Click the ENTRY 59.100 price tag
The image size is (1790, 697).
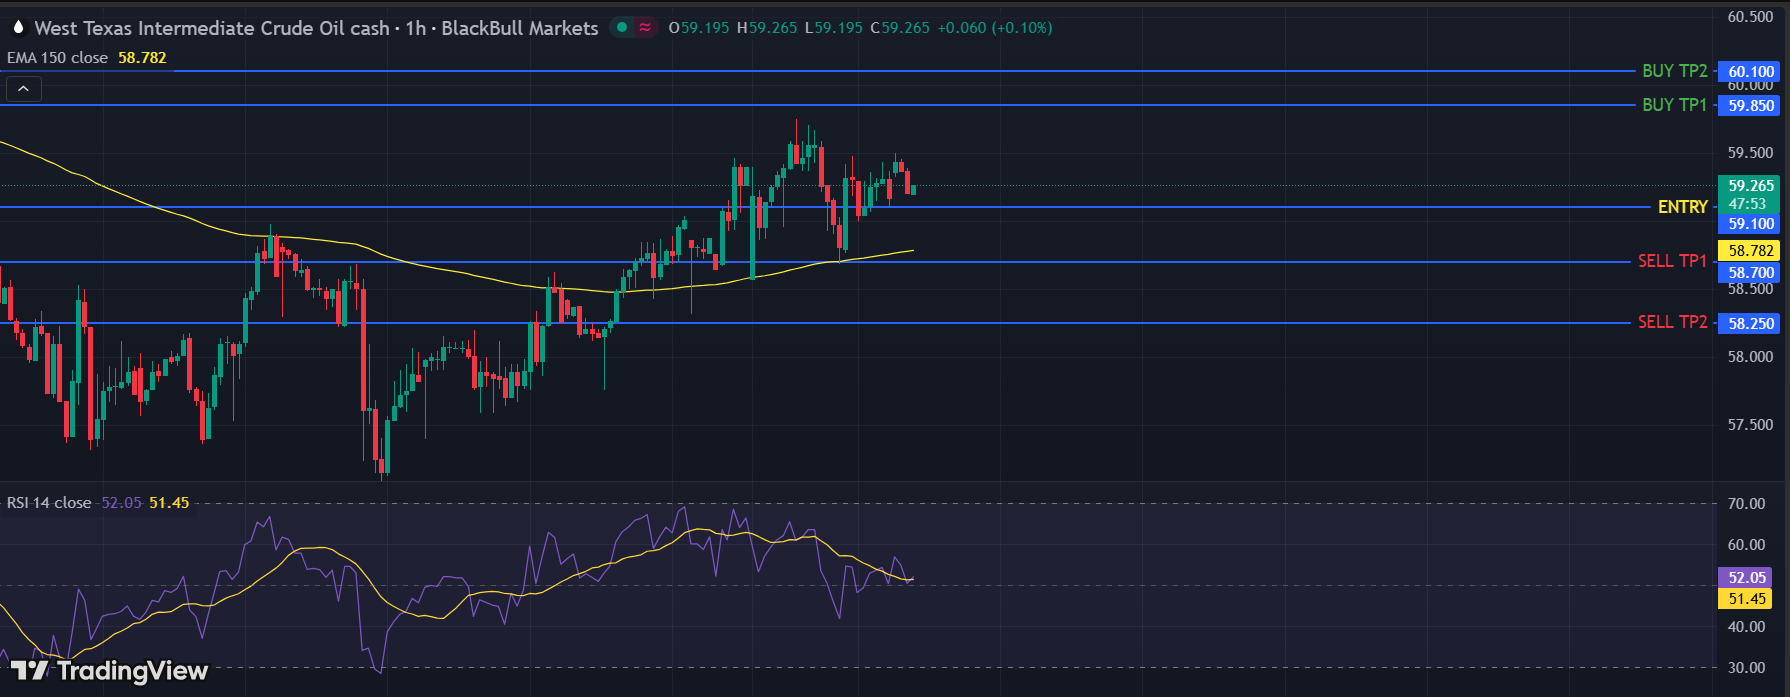1750,224
